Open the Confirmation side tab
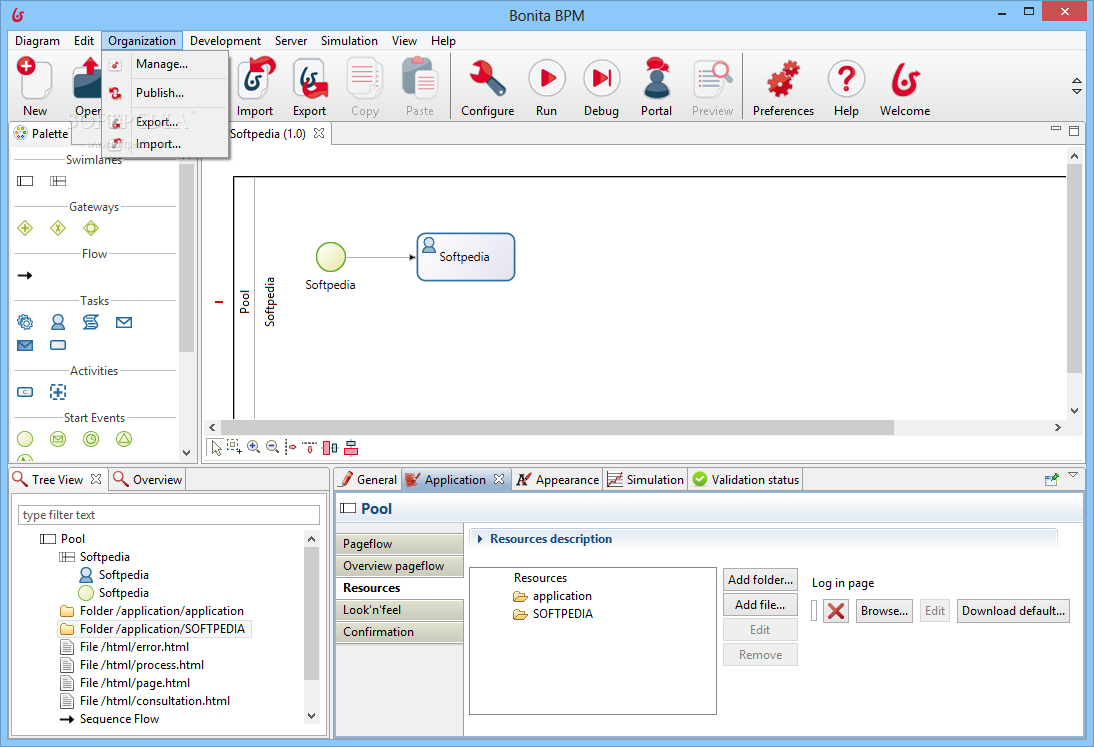The width and height of the screenshot is (1094, 747). [x=399, y=632]
